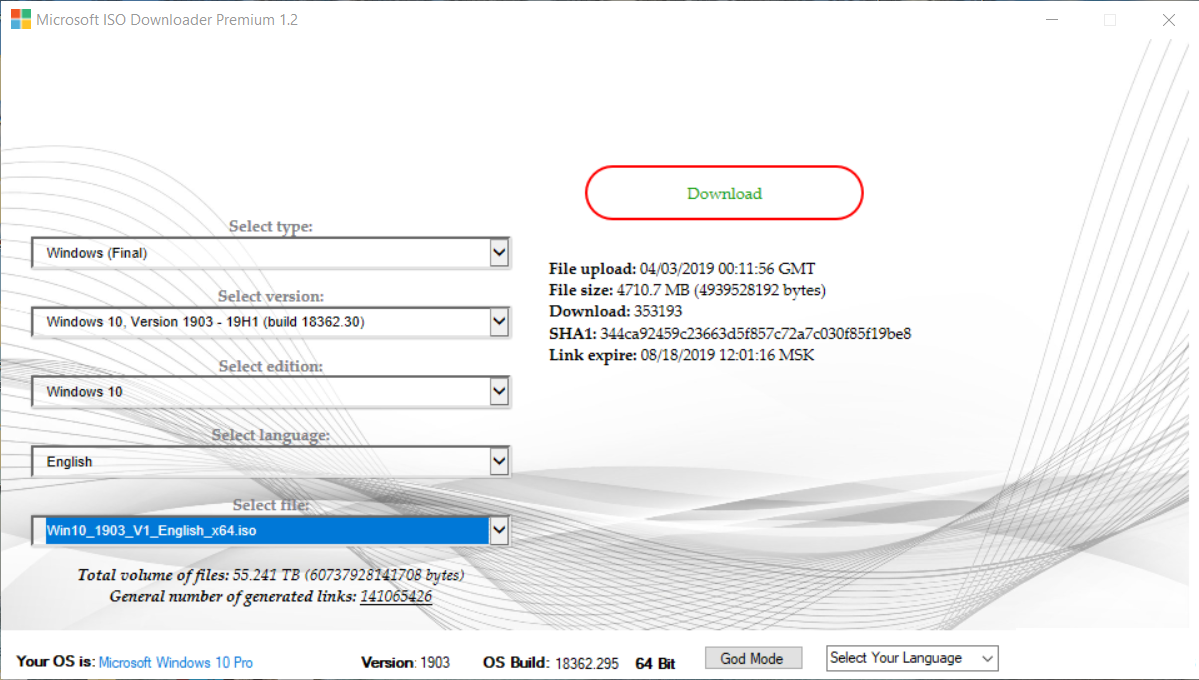
Task: Click the Version 1903 status text
Action: 405,662
